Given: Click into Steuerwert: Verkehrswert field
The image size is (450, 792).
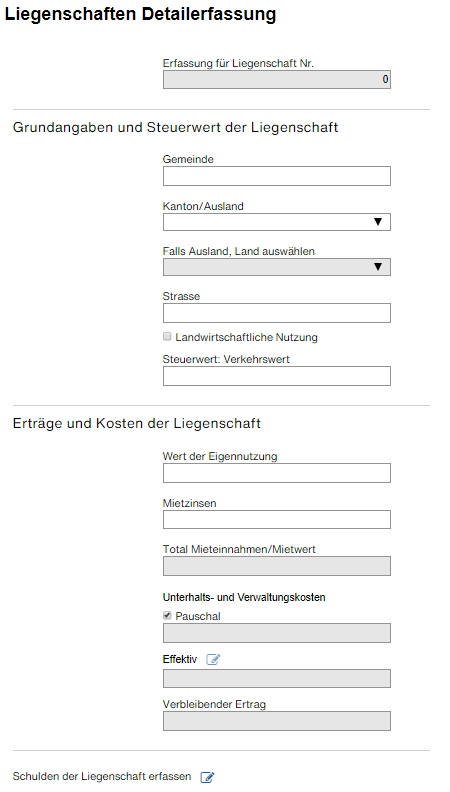Looking at the screenshot, I should click(x=277, y=376).
